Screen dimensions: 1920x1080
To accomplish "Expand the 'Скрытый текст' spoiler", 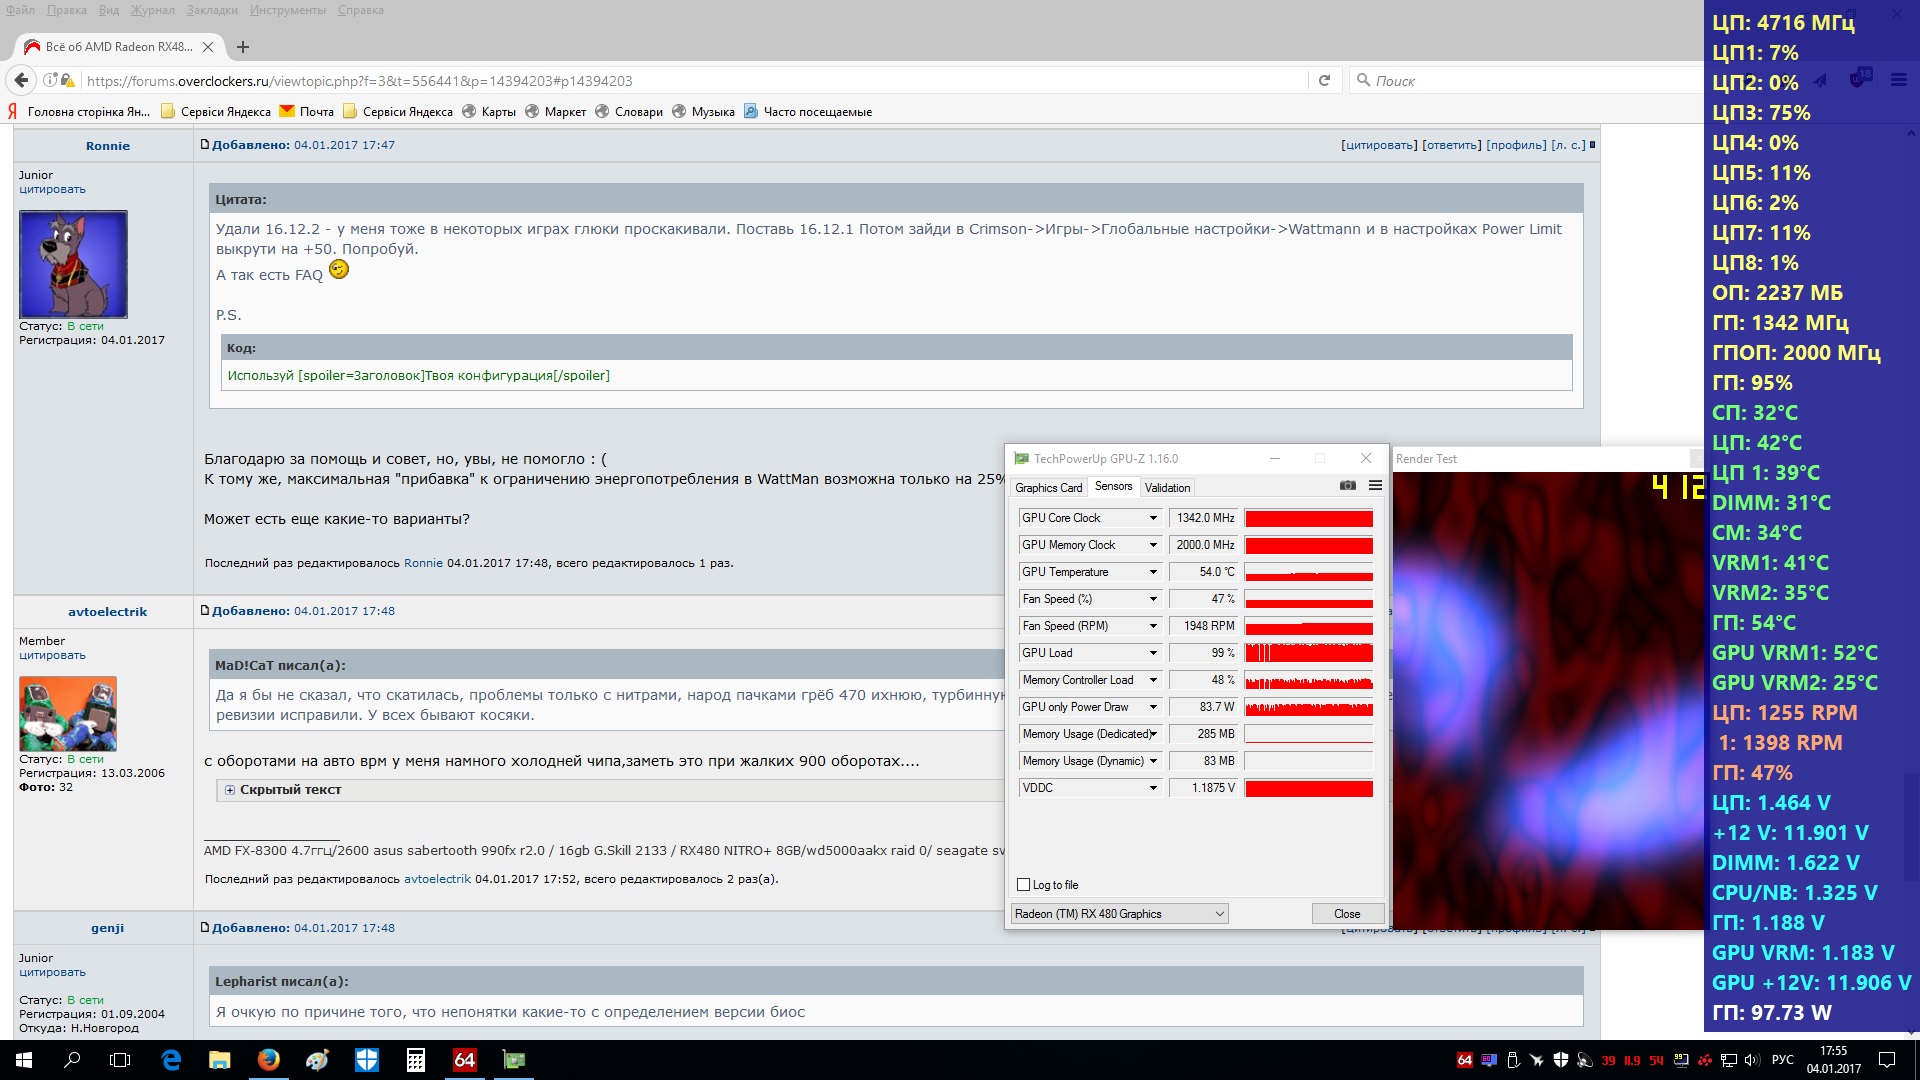I will pos(230,790).
